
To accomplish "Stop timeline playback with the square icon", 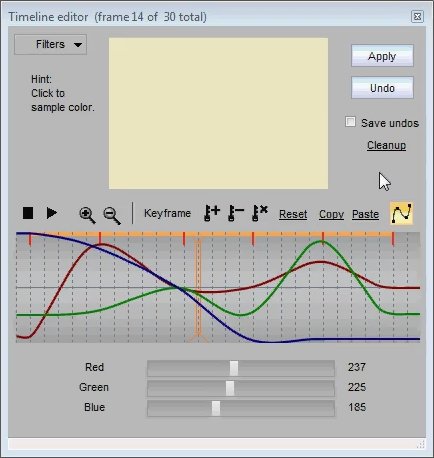I will (28, 213).
